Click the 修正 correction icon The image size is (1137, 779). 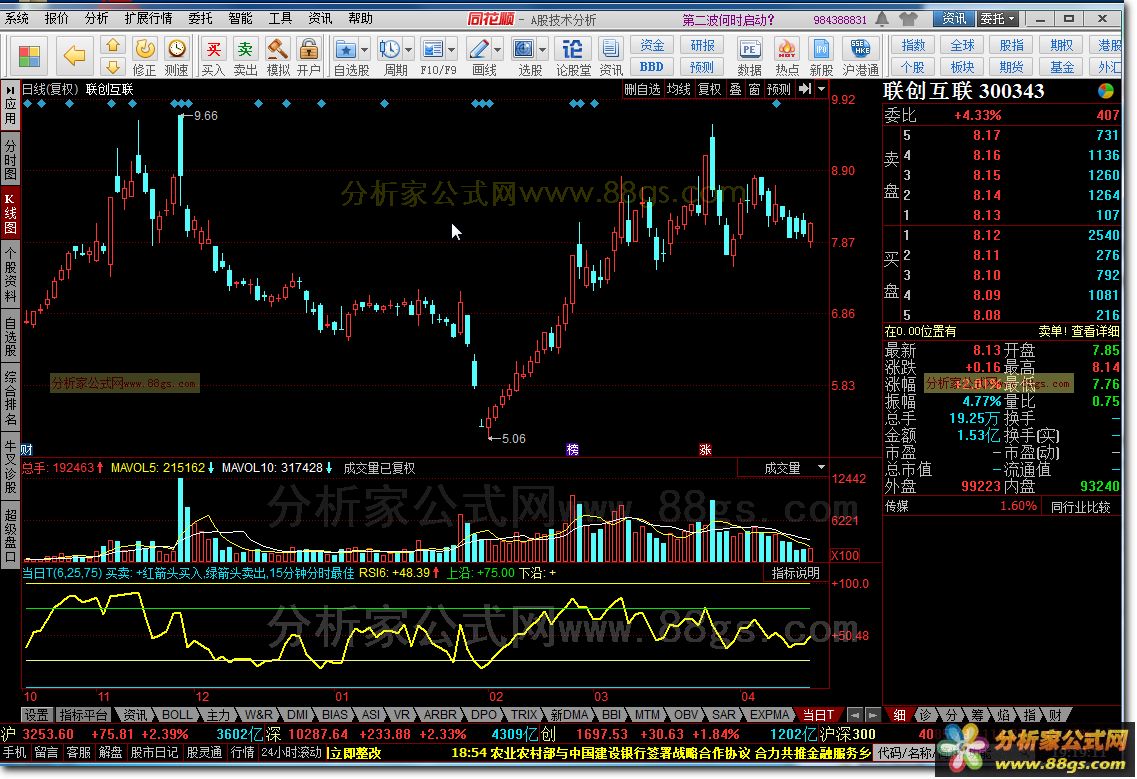point(144,57)
